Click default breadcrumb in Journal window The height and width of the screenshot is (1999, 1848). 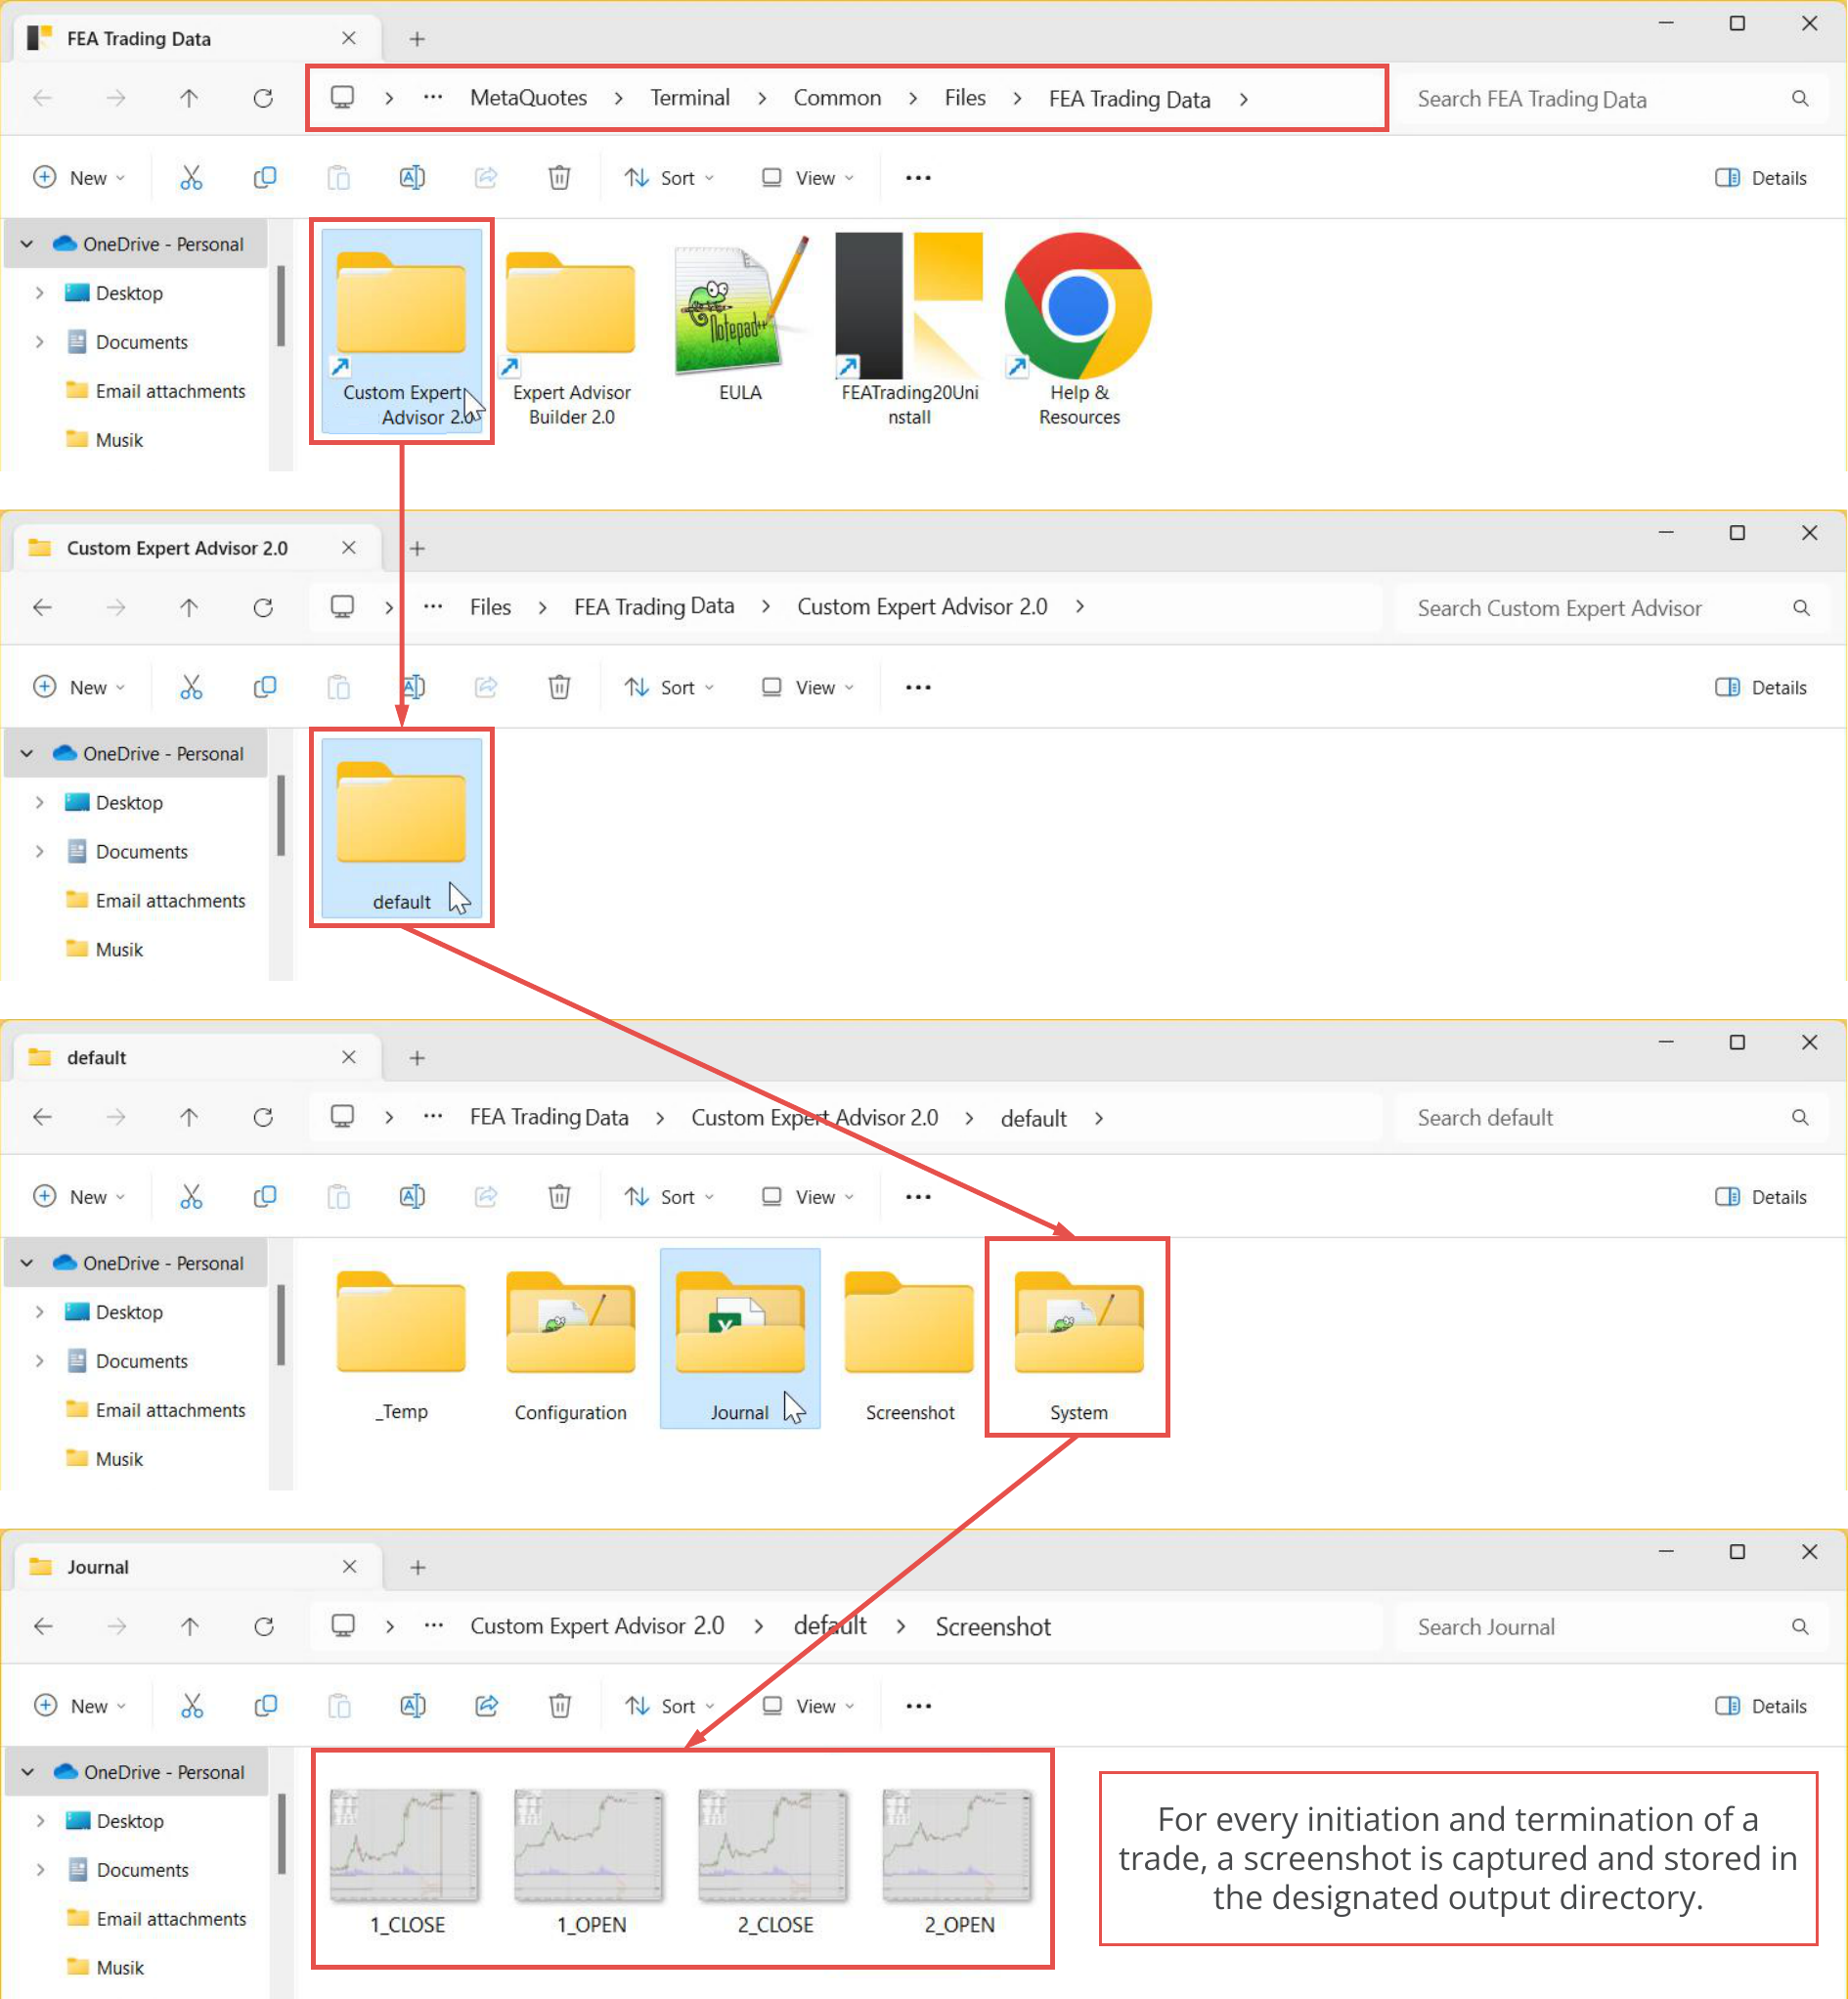830,1627
